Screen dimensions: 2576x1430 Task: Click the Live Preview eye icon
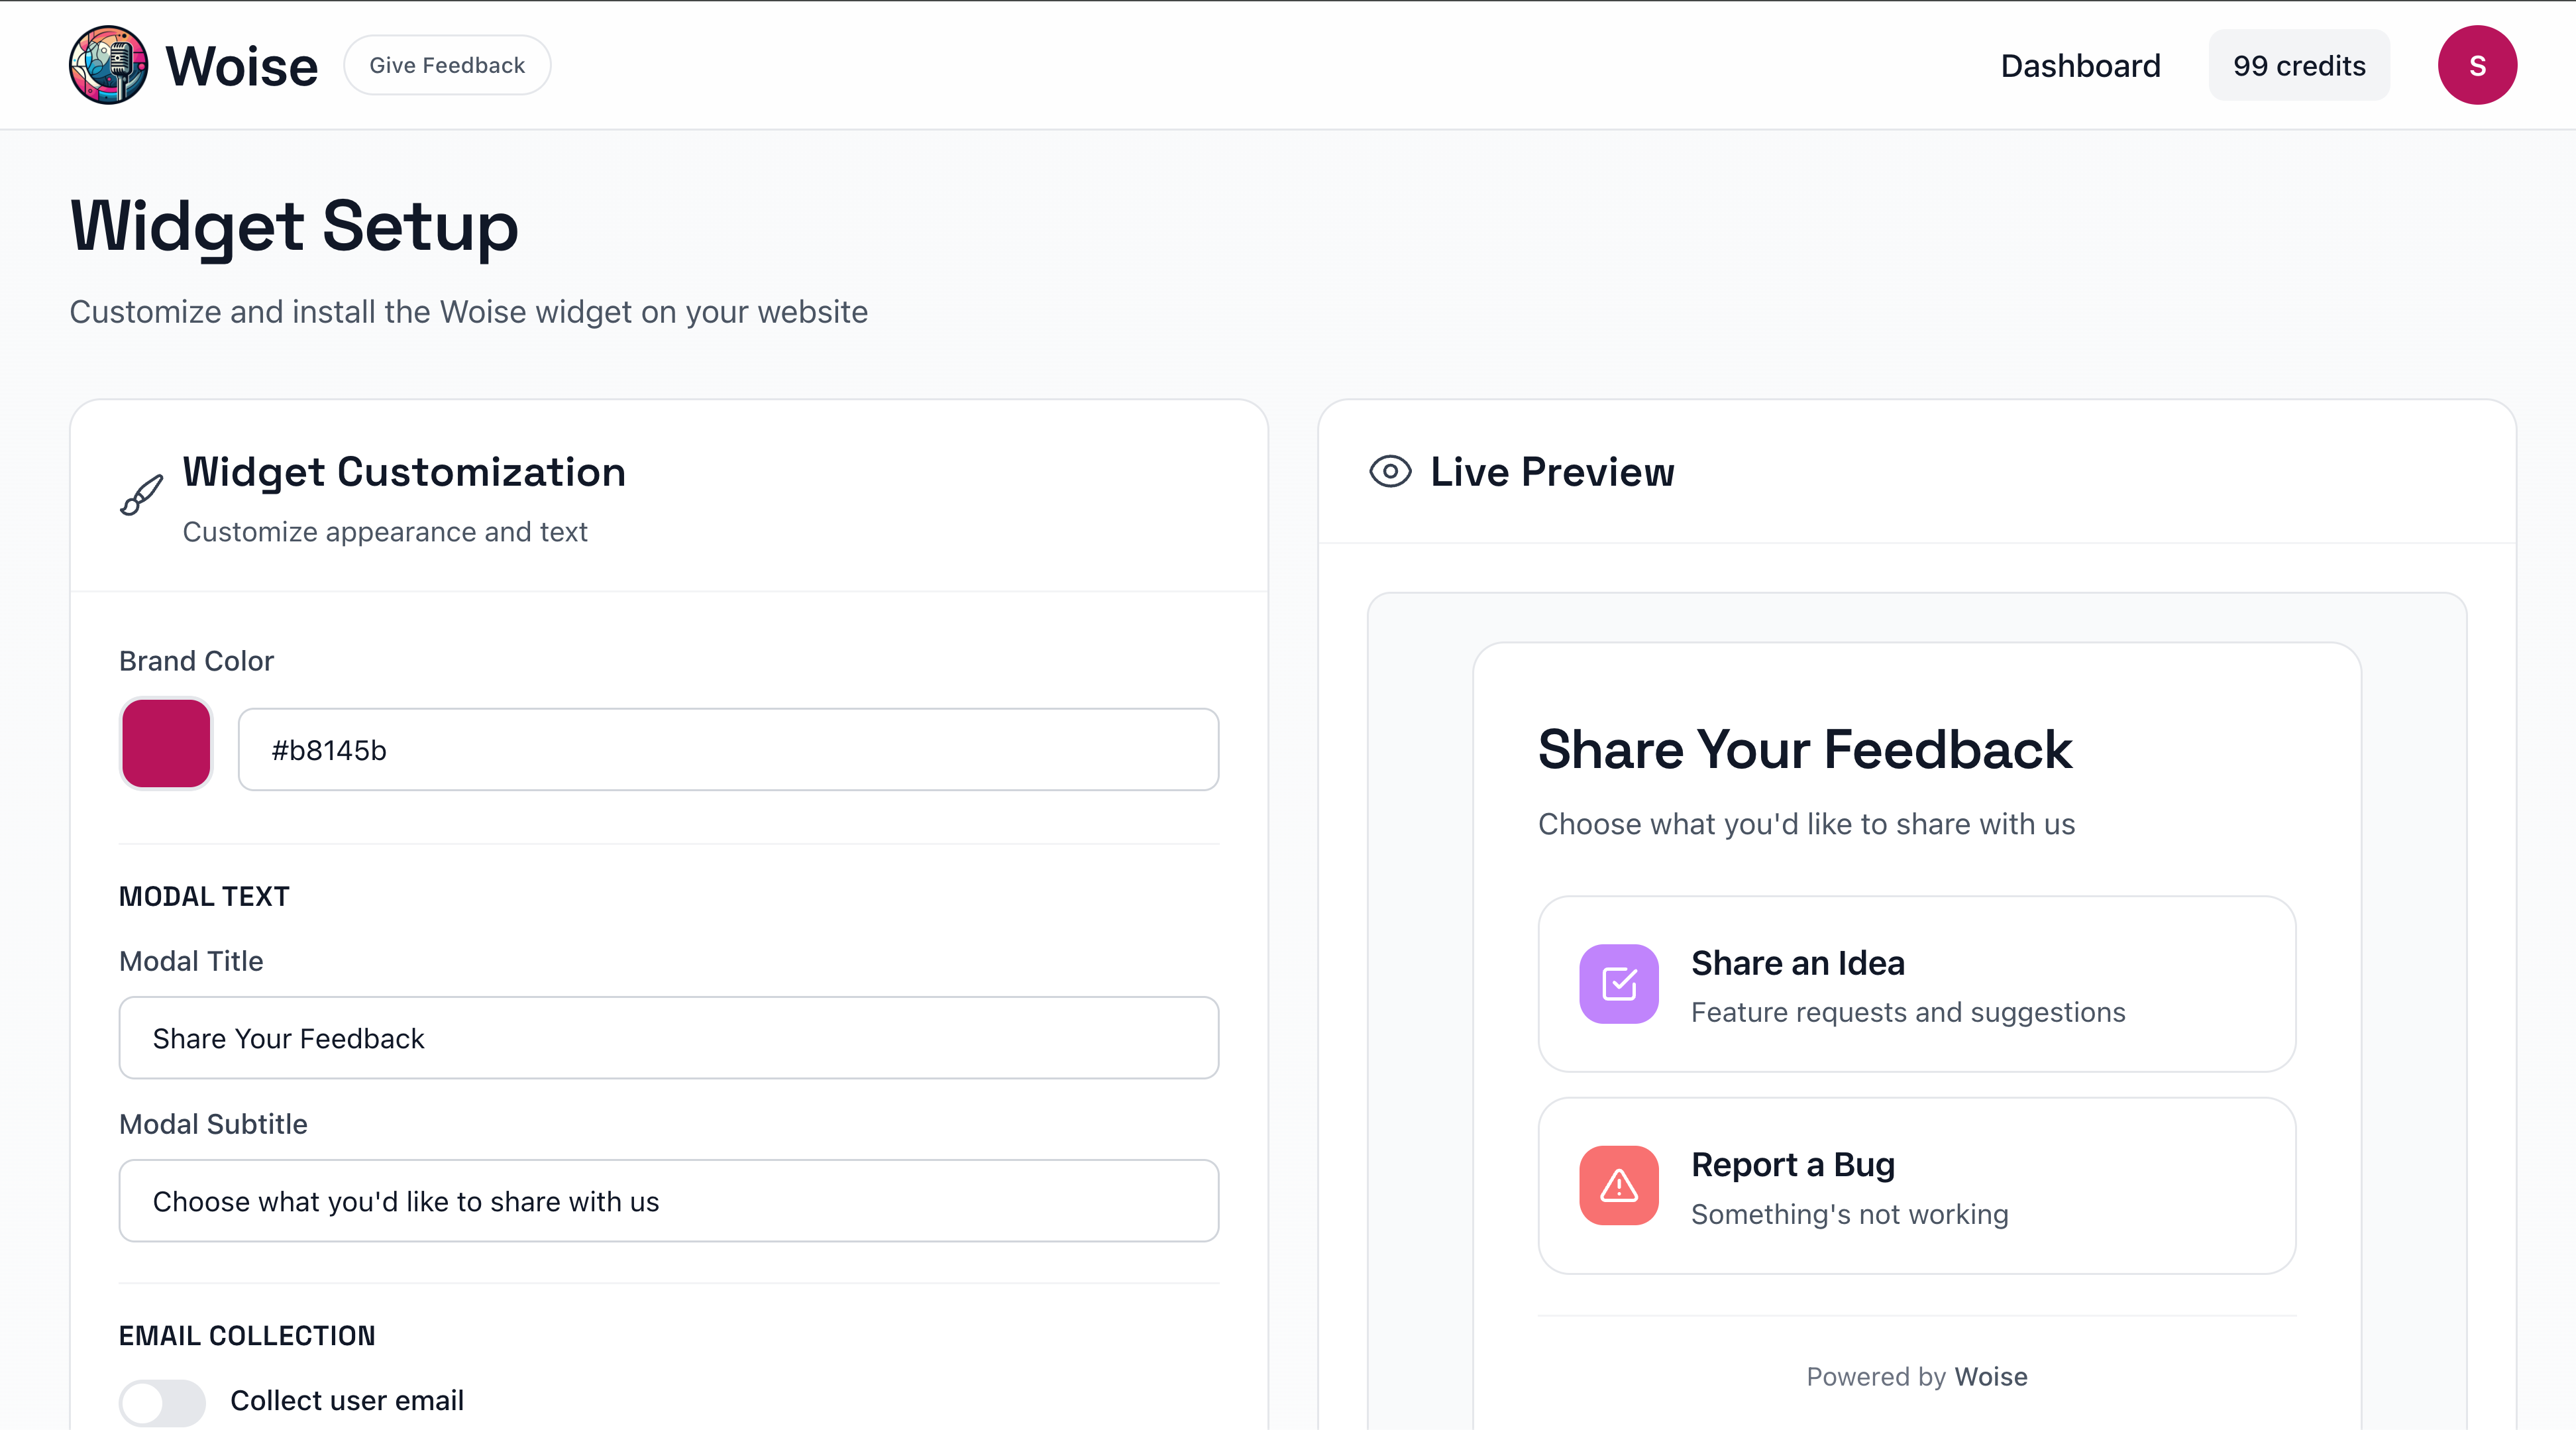[1390, 472]
